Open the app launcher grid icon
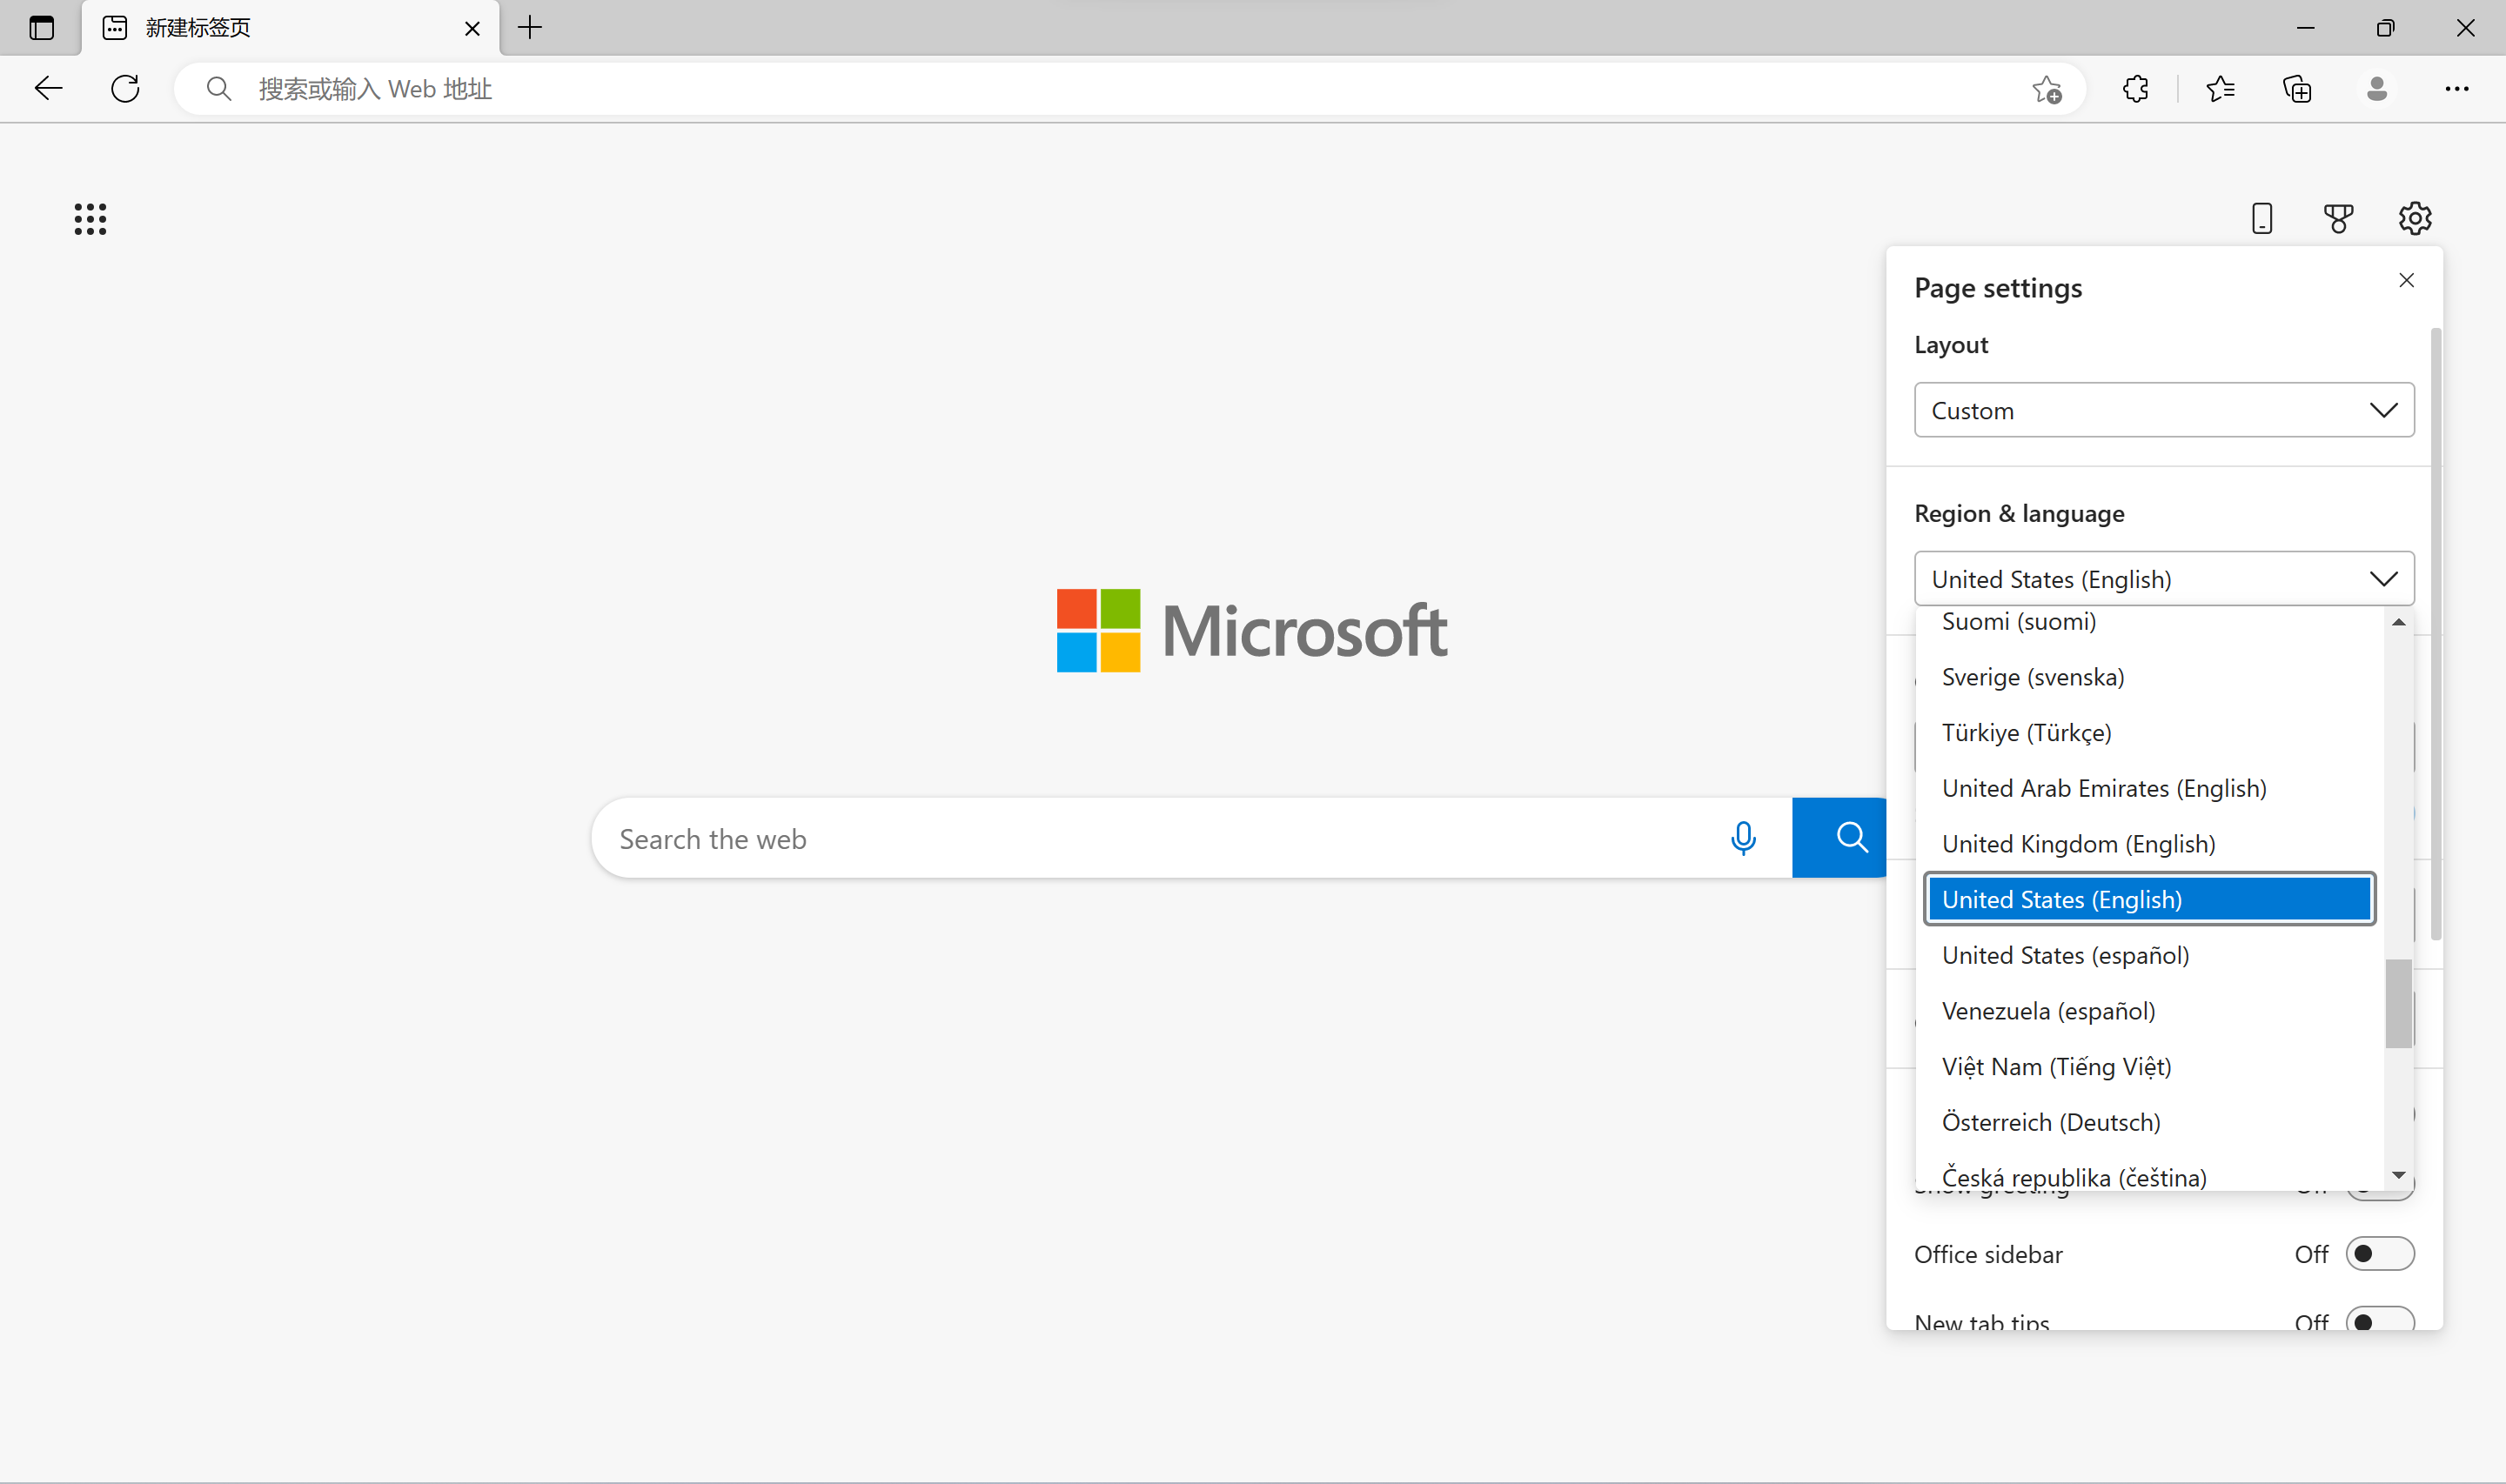The height and width of the screenshot is (1484, 2506). [x=90, y=219]
